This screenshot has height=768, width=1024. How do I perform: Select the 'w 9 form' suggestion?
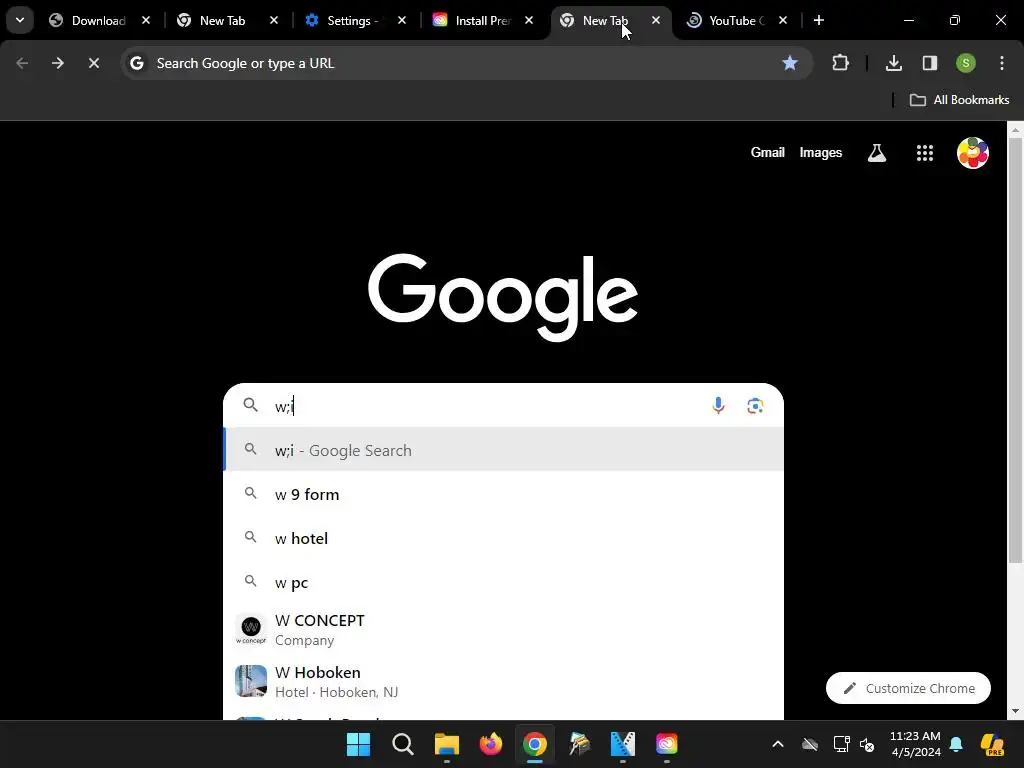pos(504,494)
